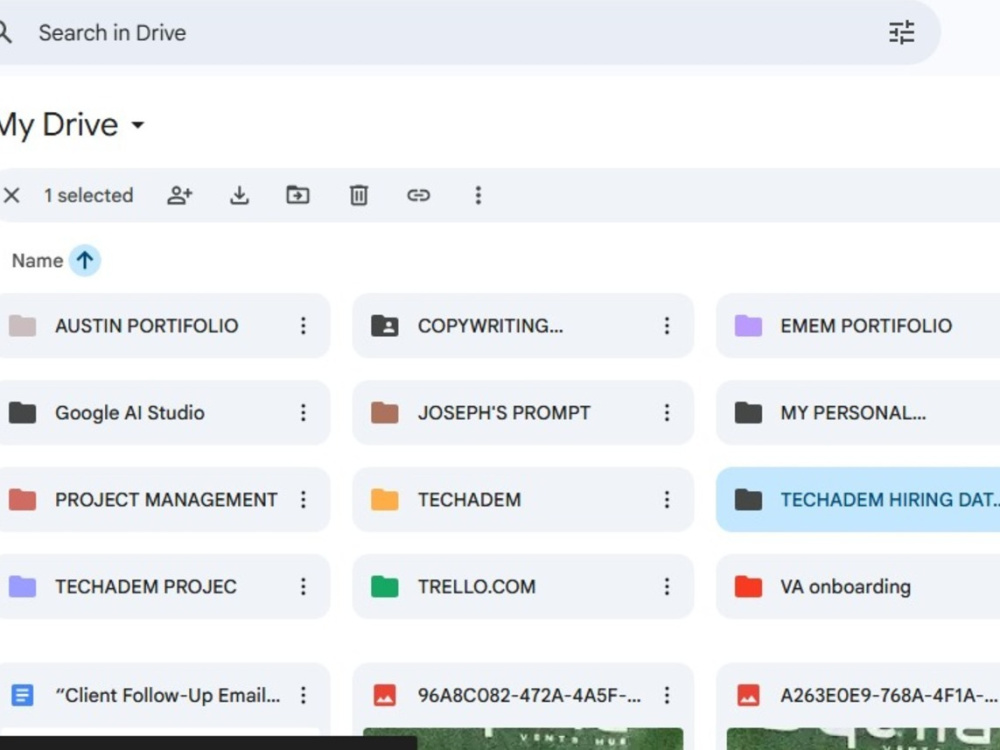Click the purple folder icon of EMEM PORTIFOLIO
Viewport: 1000px width, 750px height.
click(748, 326)
